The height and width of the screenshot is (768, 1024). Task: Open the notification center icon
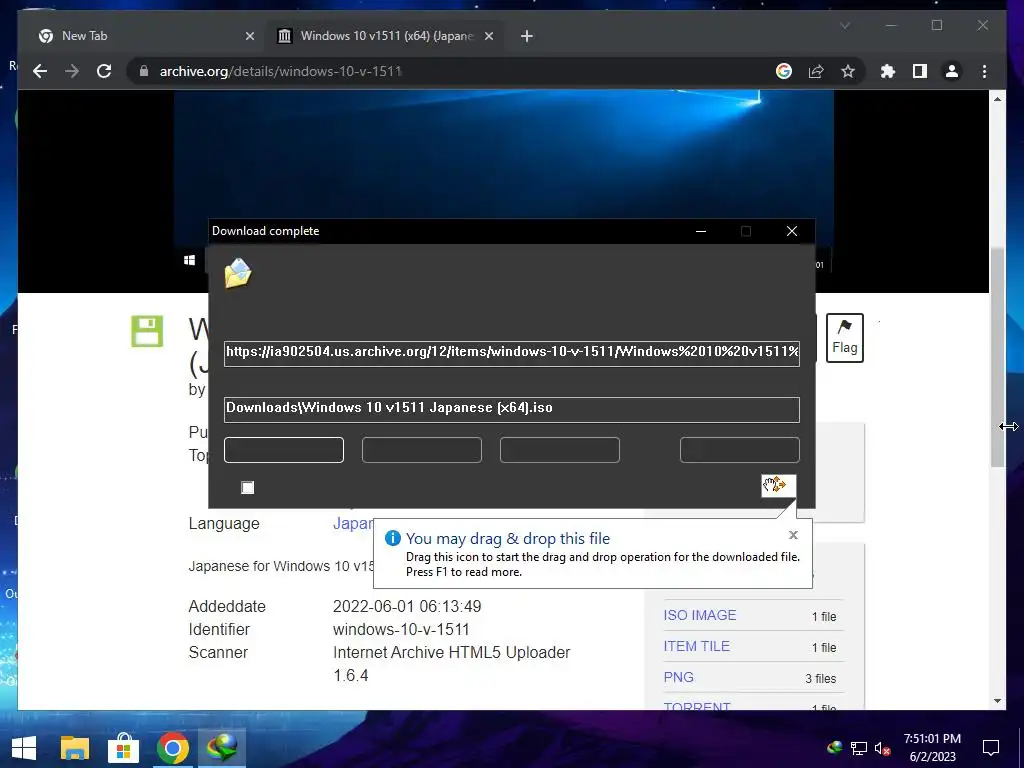[991, 748]
